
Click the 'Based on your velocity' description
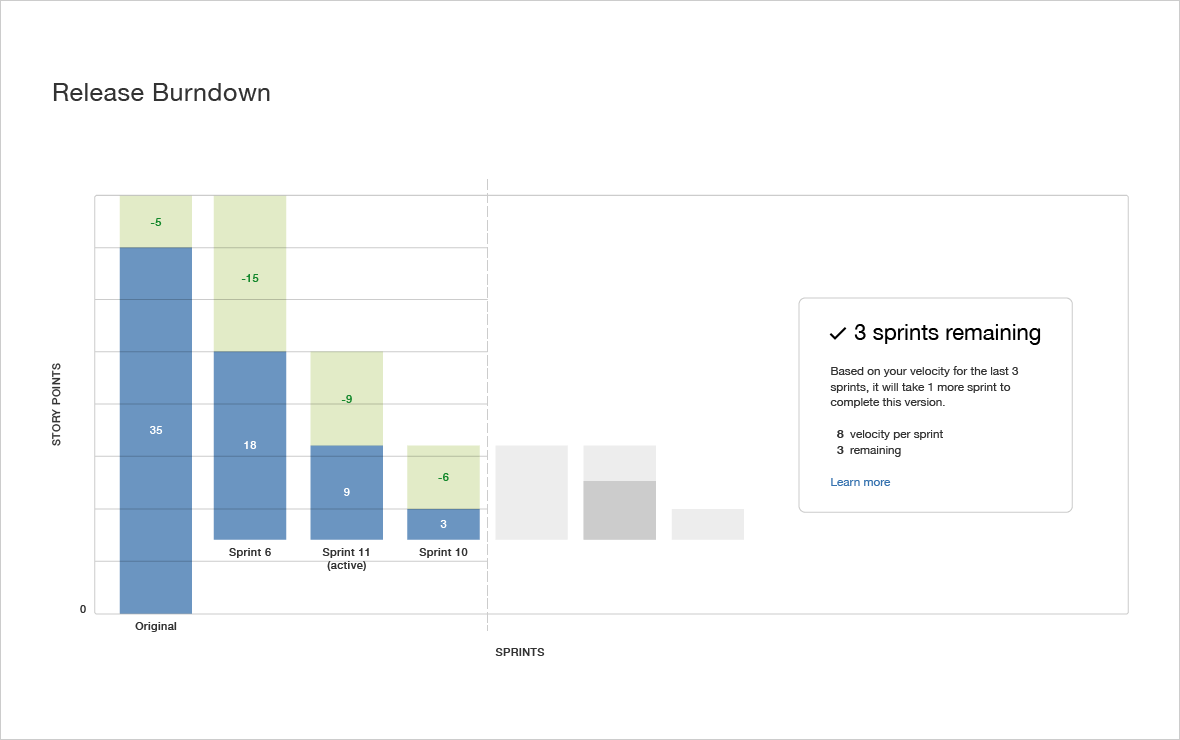[x=924, y=386]
